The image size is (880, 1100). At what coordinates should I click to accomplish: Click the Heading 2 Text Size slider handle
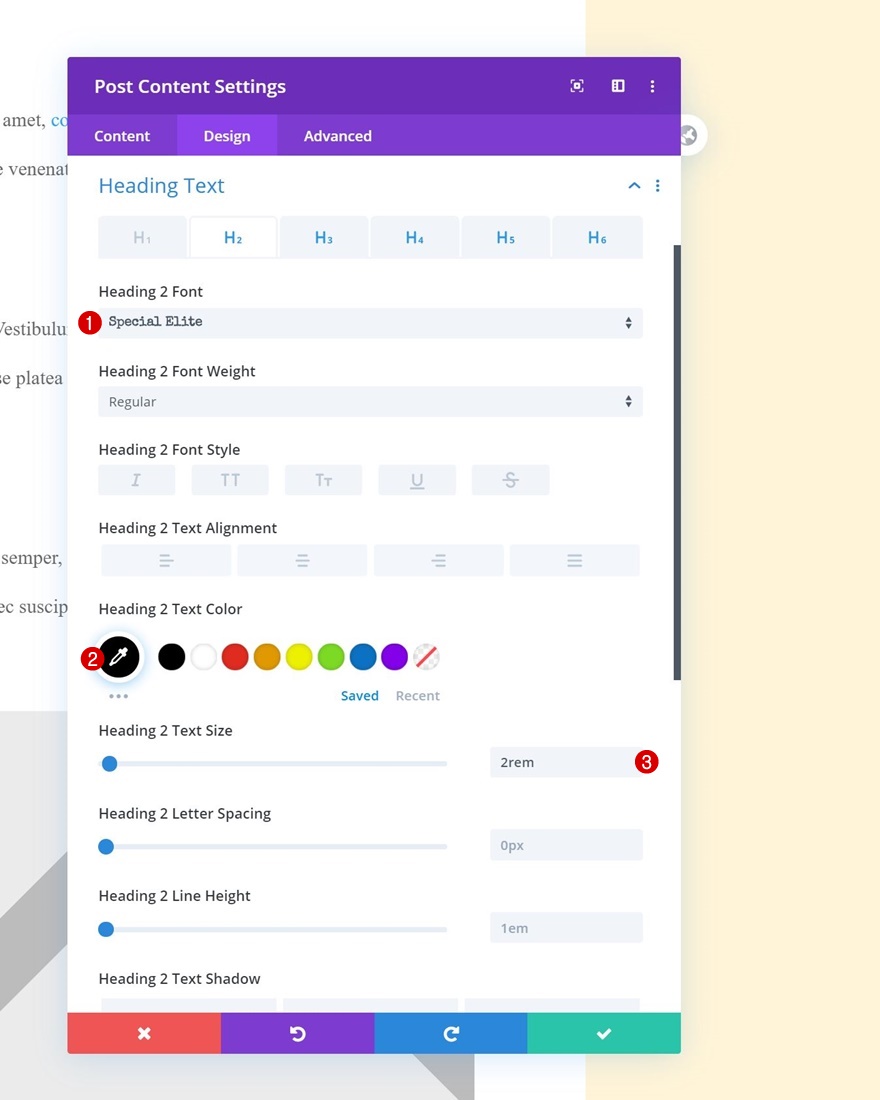click(x=109, y=764)
